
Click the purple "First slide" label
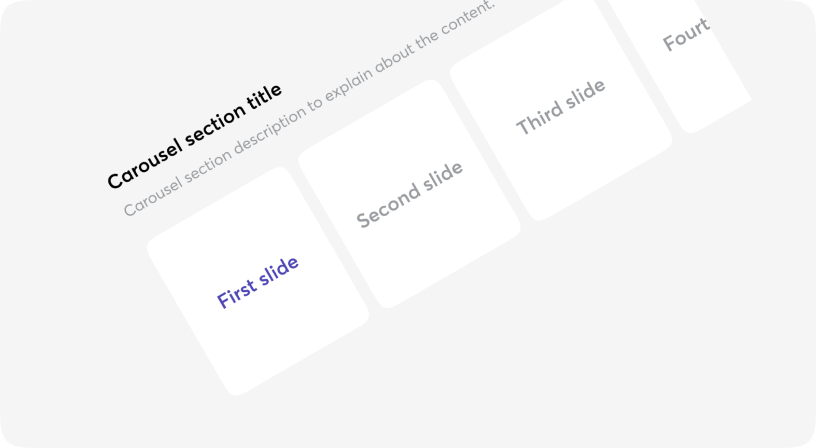[258, 282]
